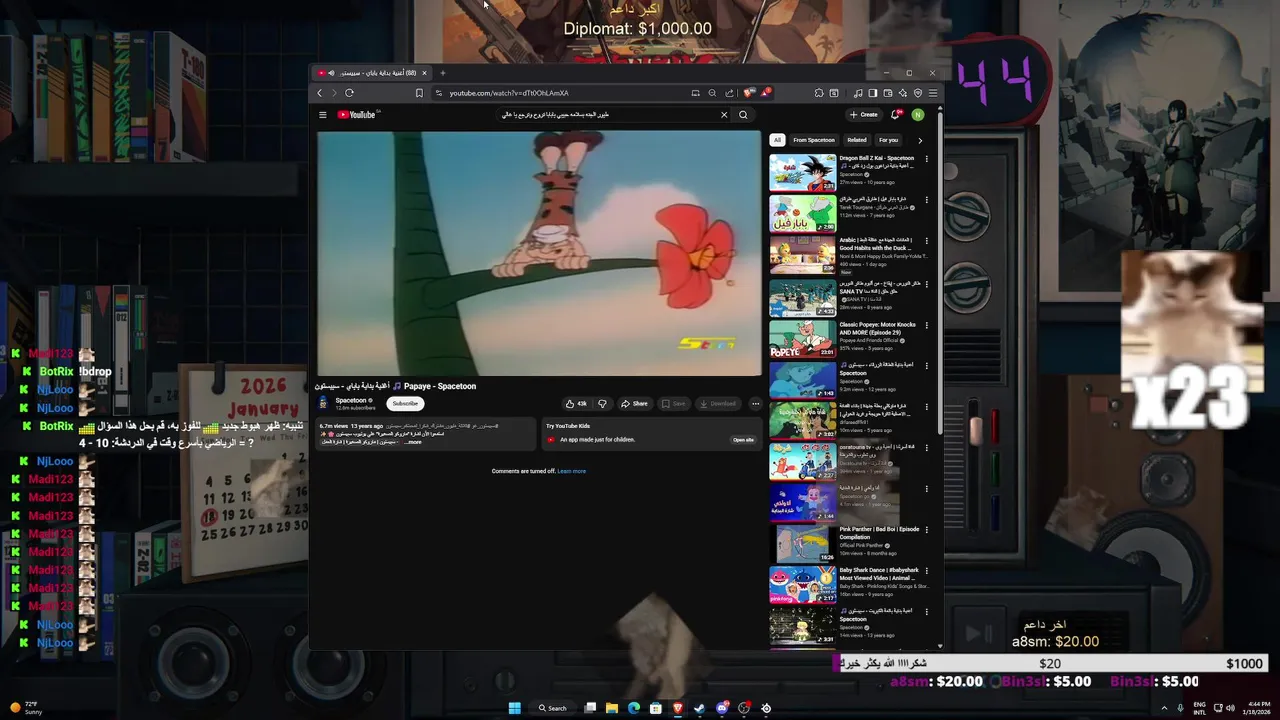Open Steam from taskbar
Image resolution: width=1280 pixels, height=720 pixels.
pos(699,708)
